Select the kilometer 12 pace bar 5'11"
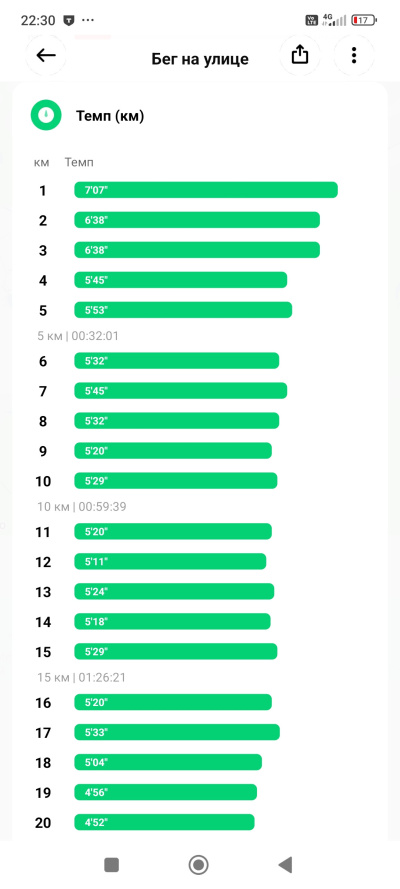The width and height of the screenshot is (400, 889). [x=170, y=561]
